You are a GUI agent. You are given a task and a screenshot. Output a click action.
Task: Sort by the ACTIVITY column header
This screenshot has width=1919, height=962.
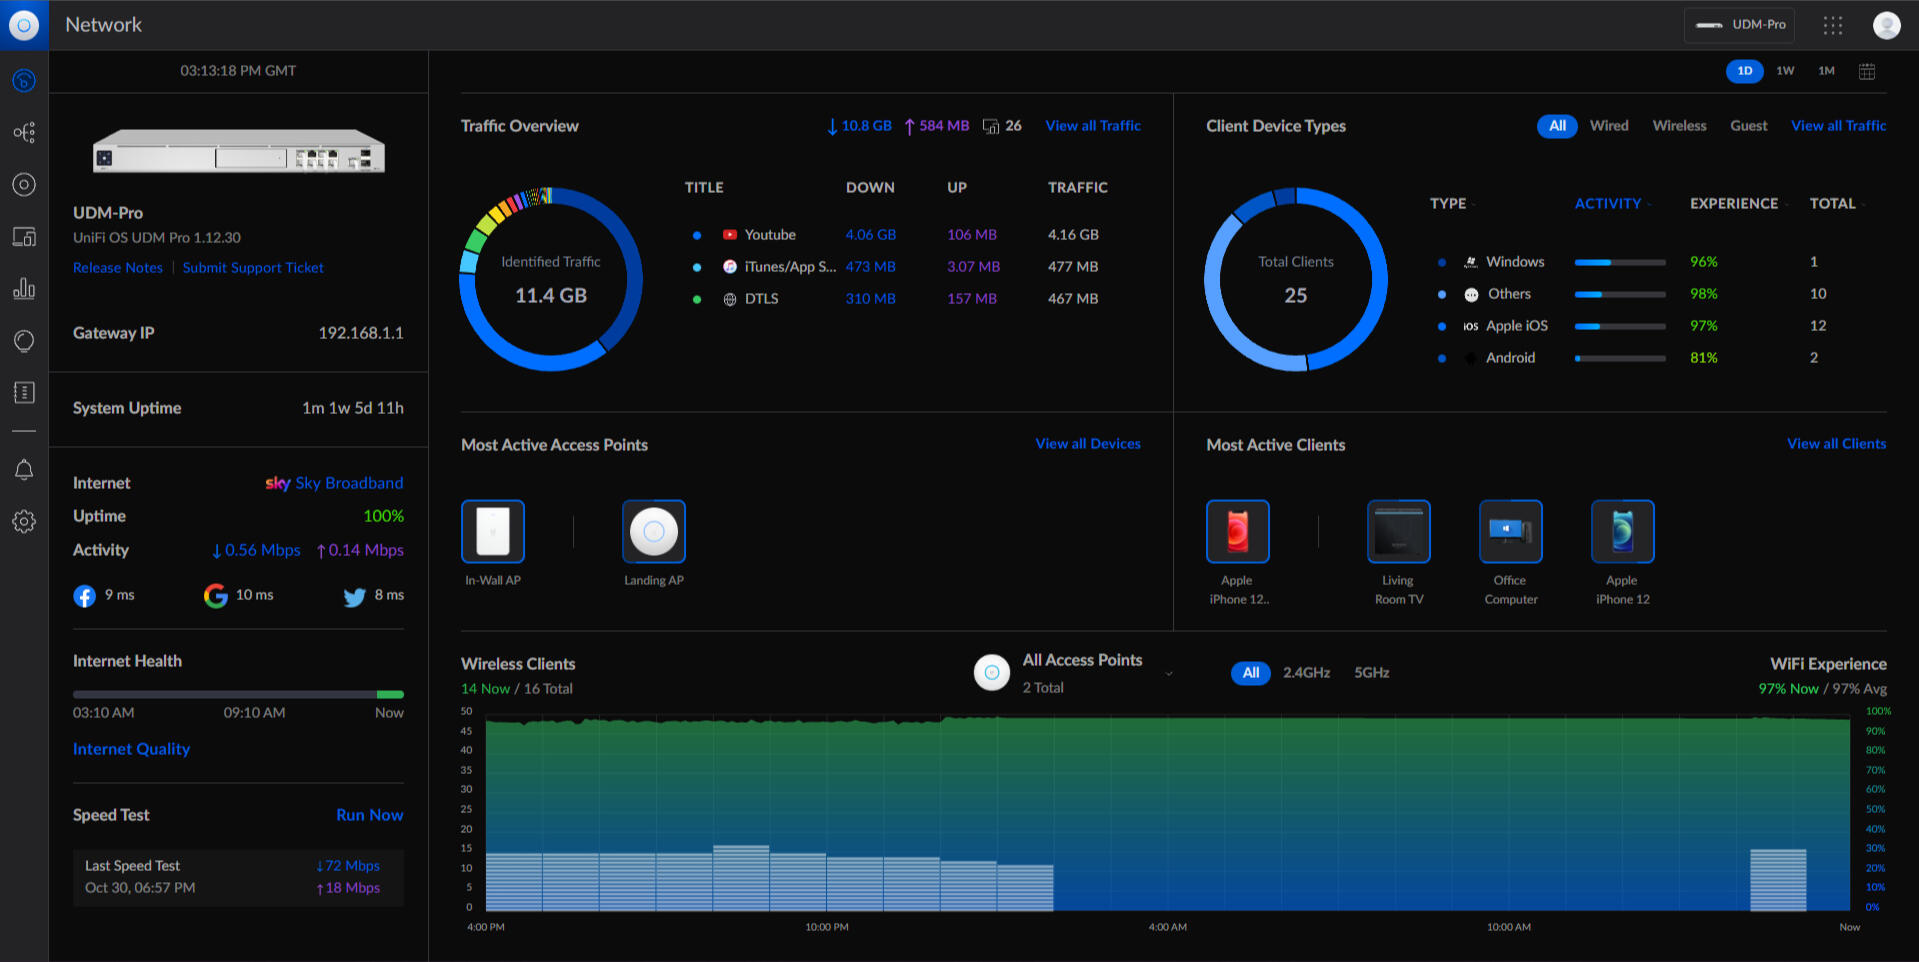point(1608,203)
